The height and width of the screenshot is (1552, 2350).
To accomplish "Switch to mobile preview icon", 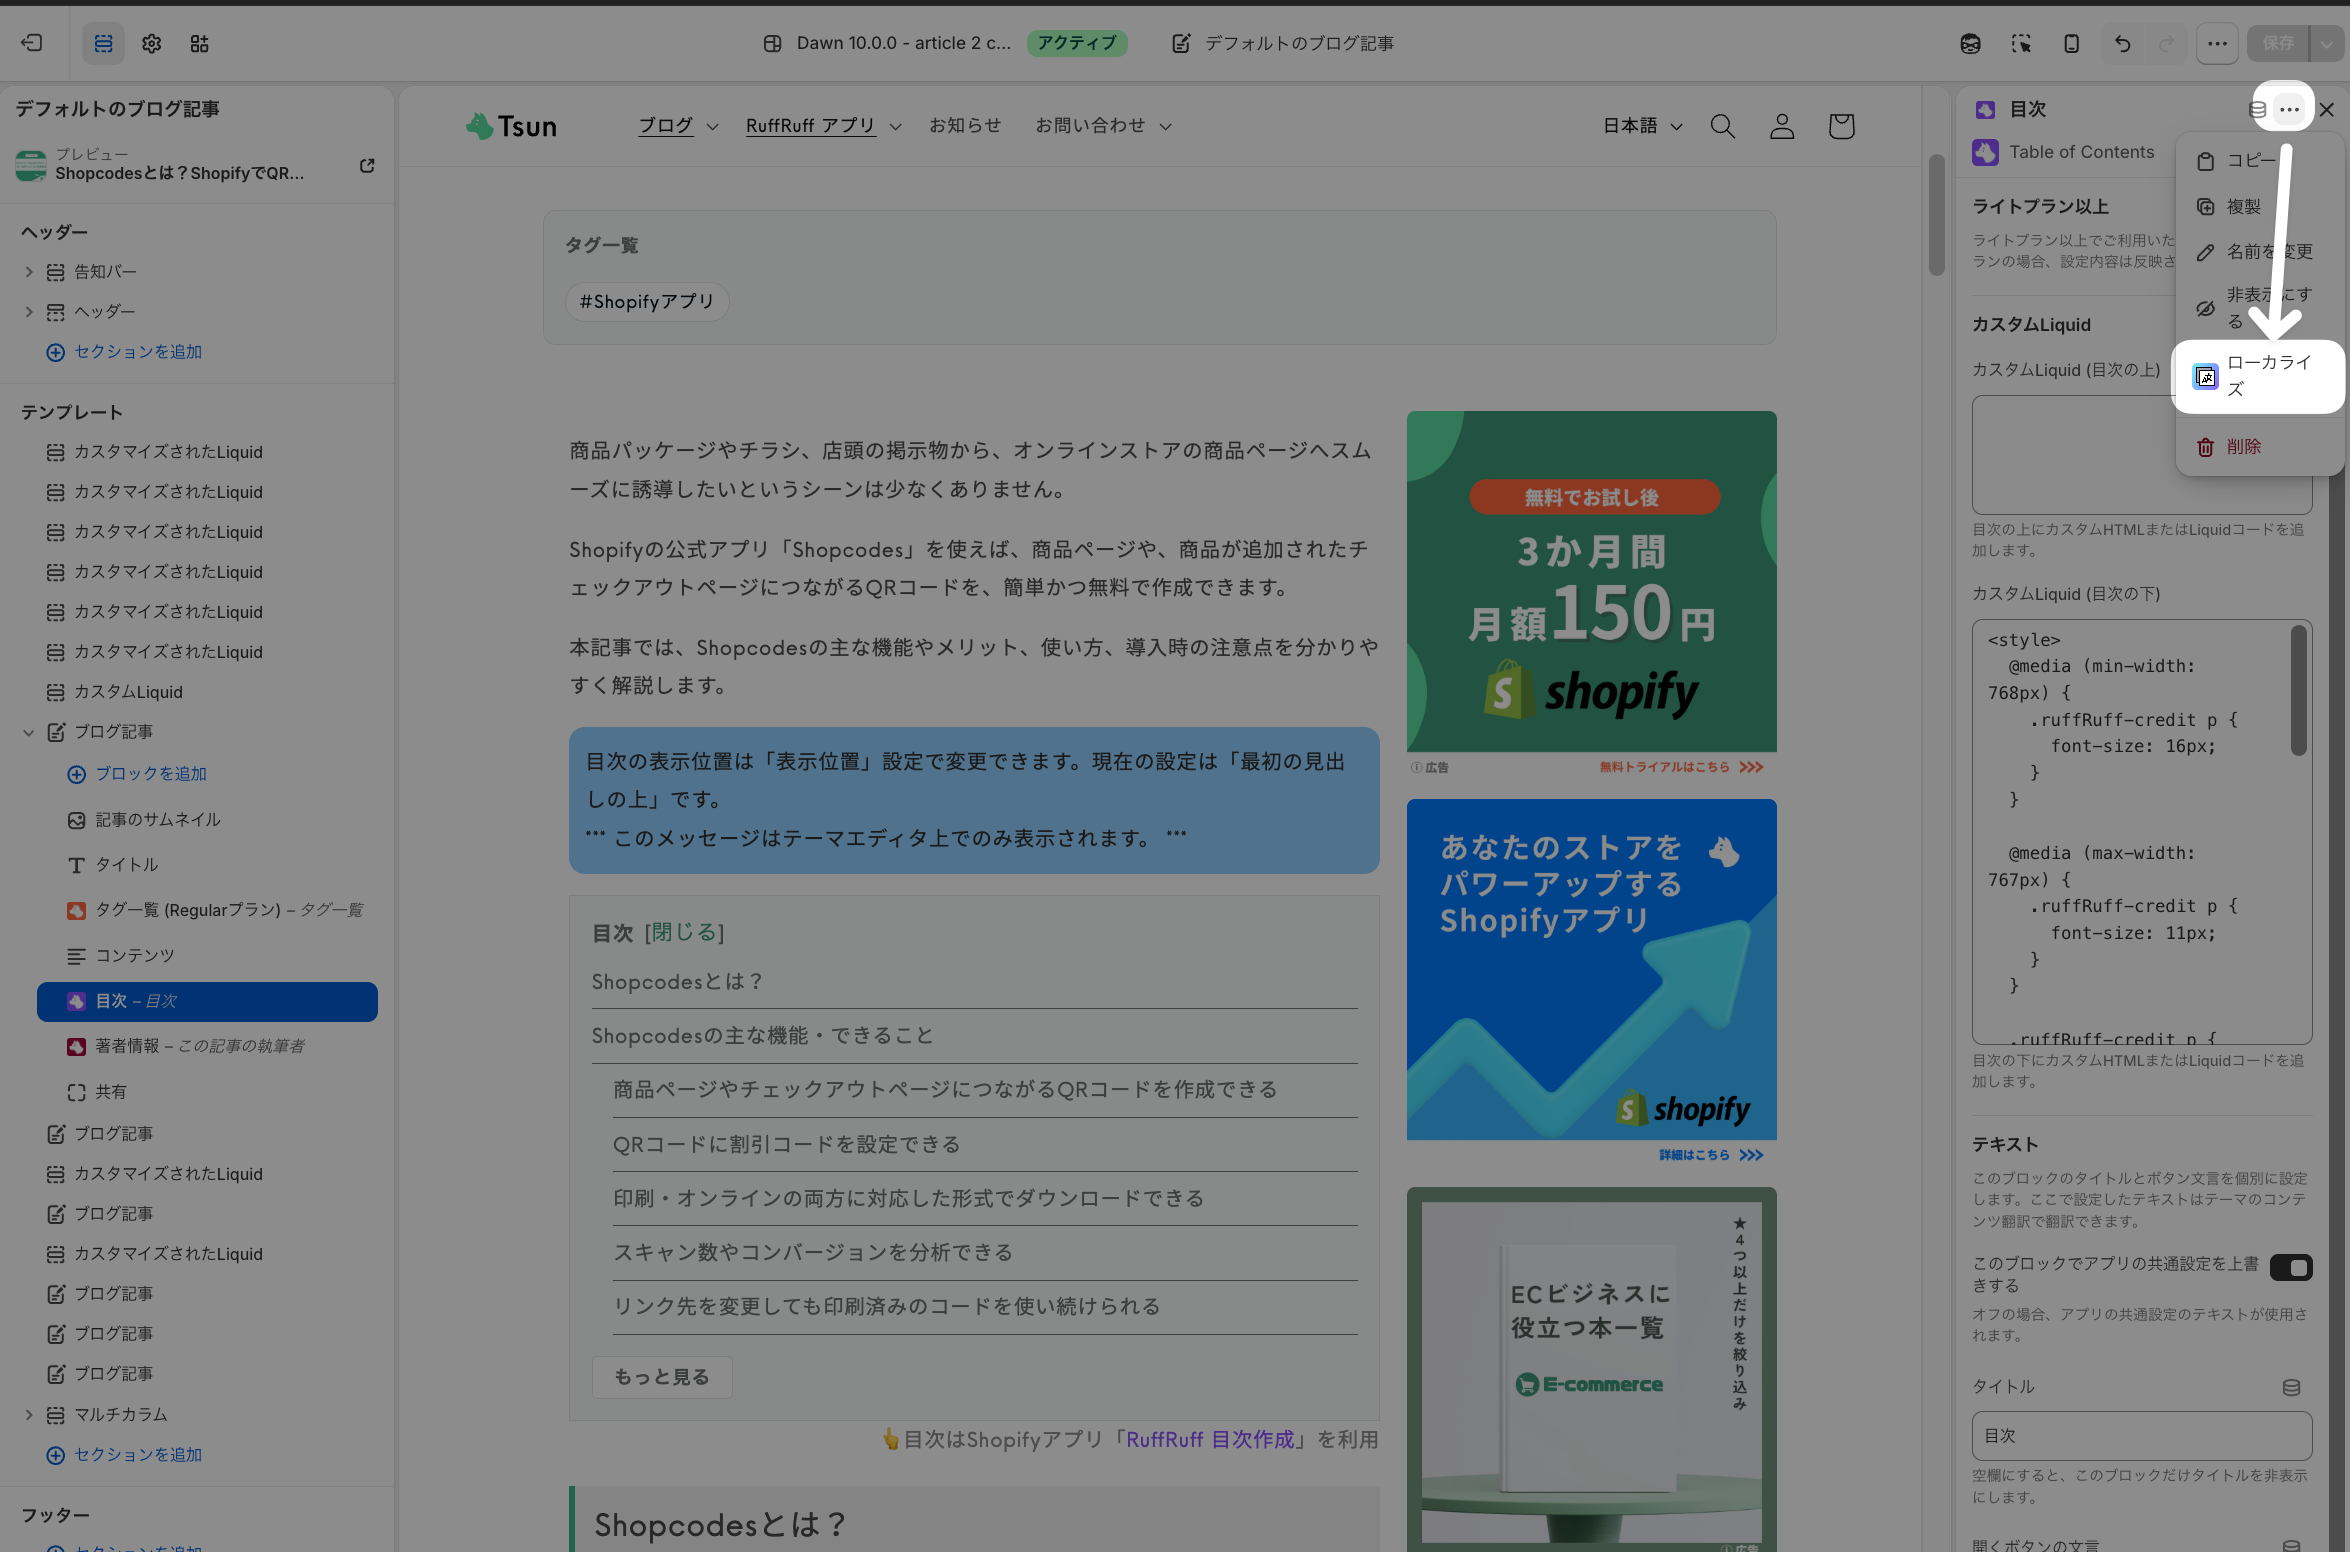I will [2071, 43].
